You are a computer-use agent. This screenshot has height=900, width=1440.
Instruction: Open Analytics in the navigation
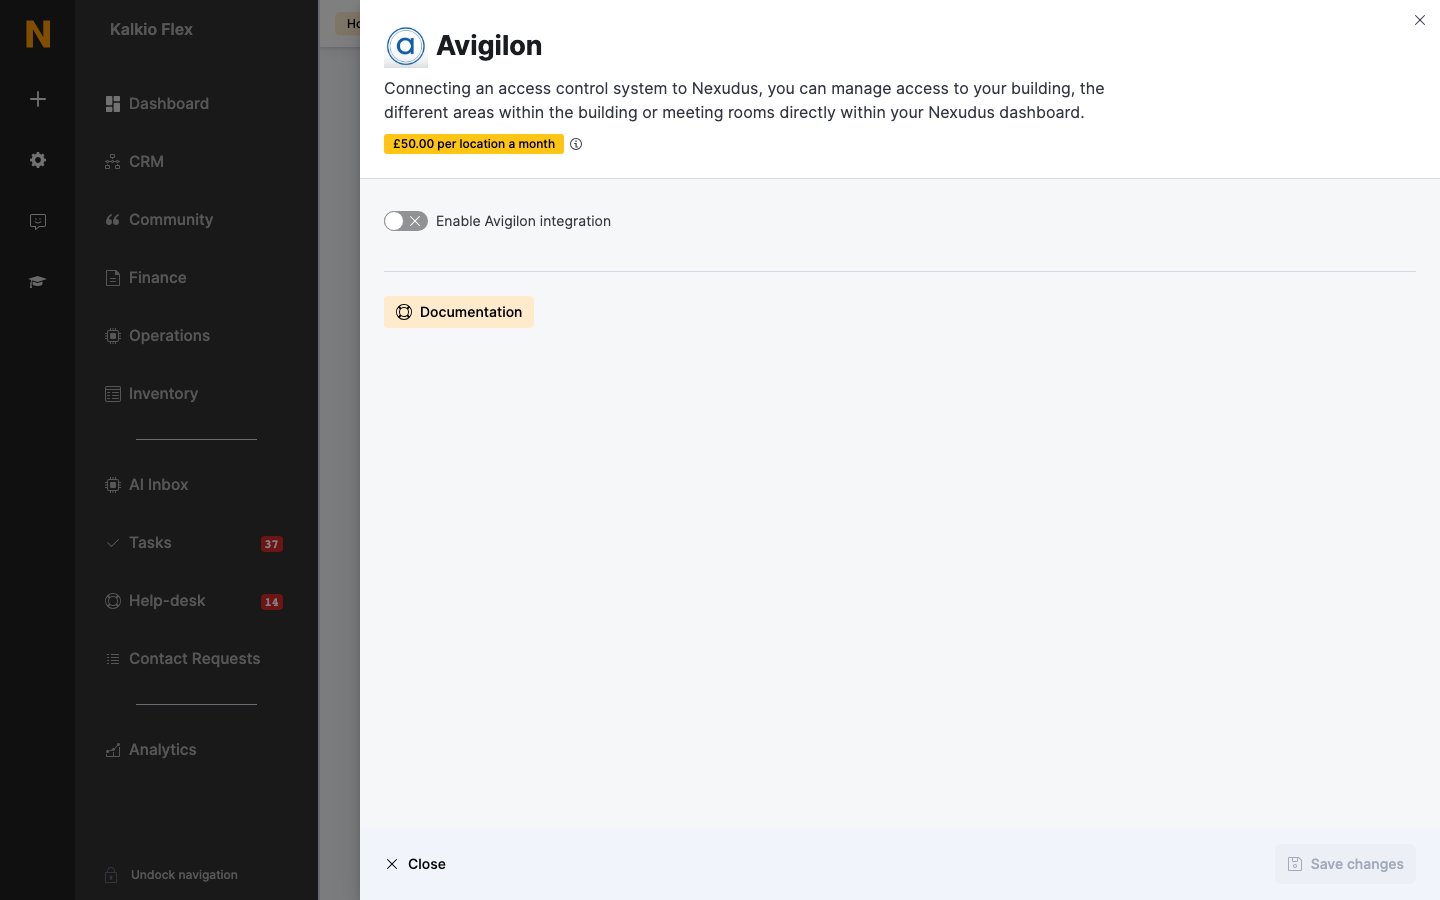tap(151, 750)
